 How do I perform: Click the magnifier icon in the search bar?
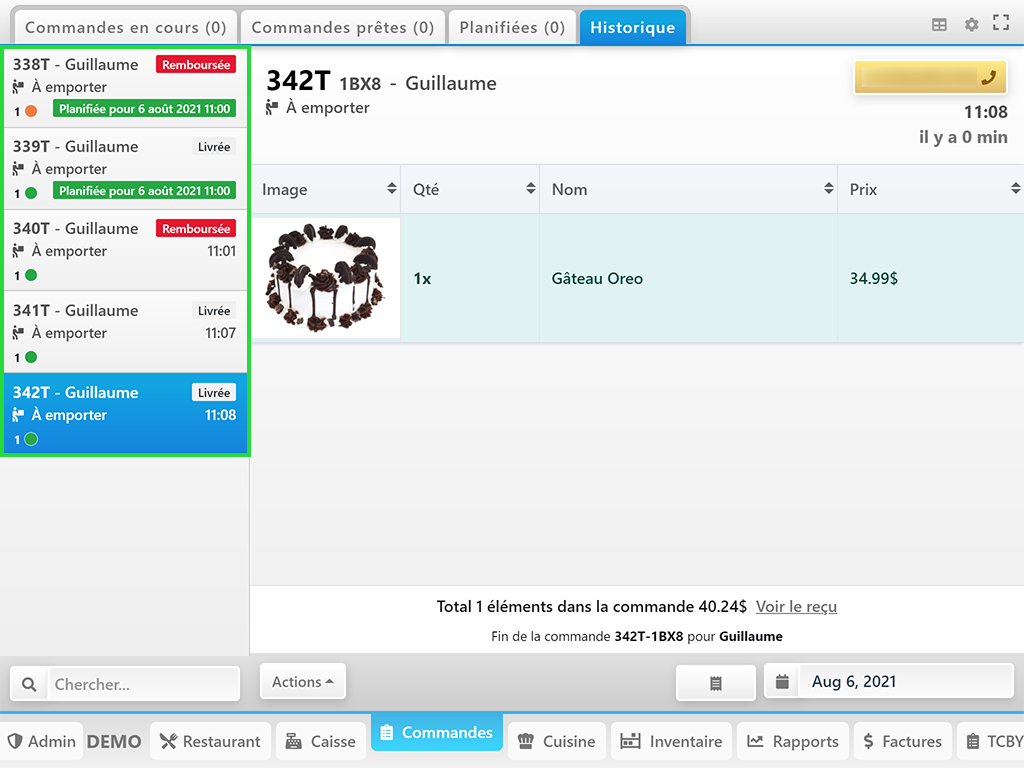[x=28, y=684]
